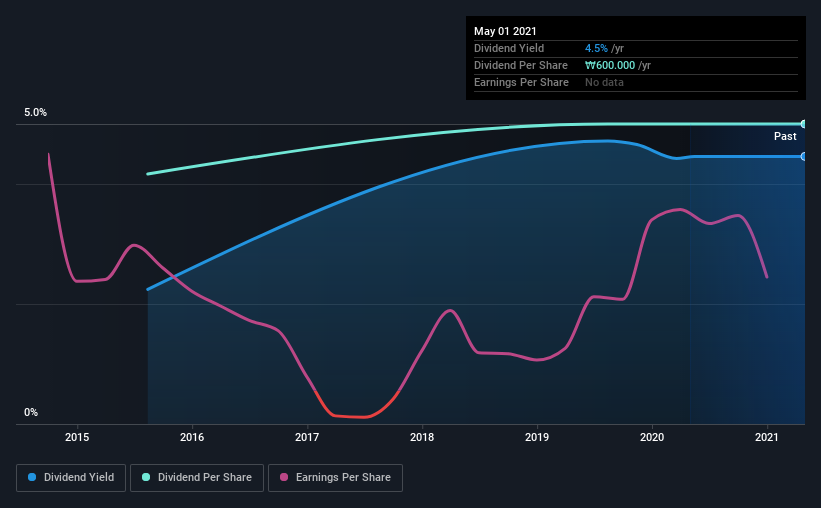Image resolution: width=821 pixels, height=508 pixels.
Task: Select the 2017 x-axis label
Action: 307,437
